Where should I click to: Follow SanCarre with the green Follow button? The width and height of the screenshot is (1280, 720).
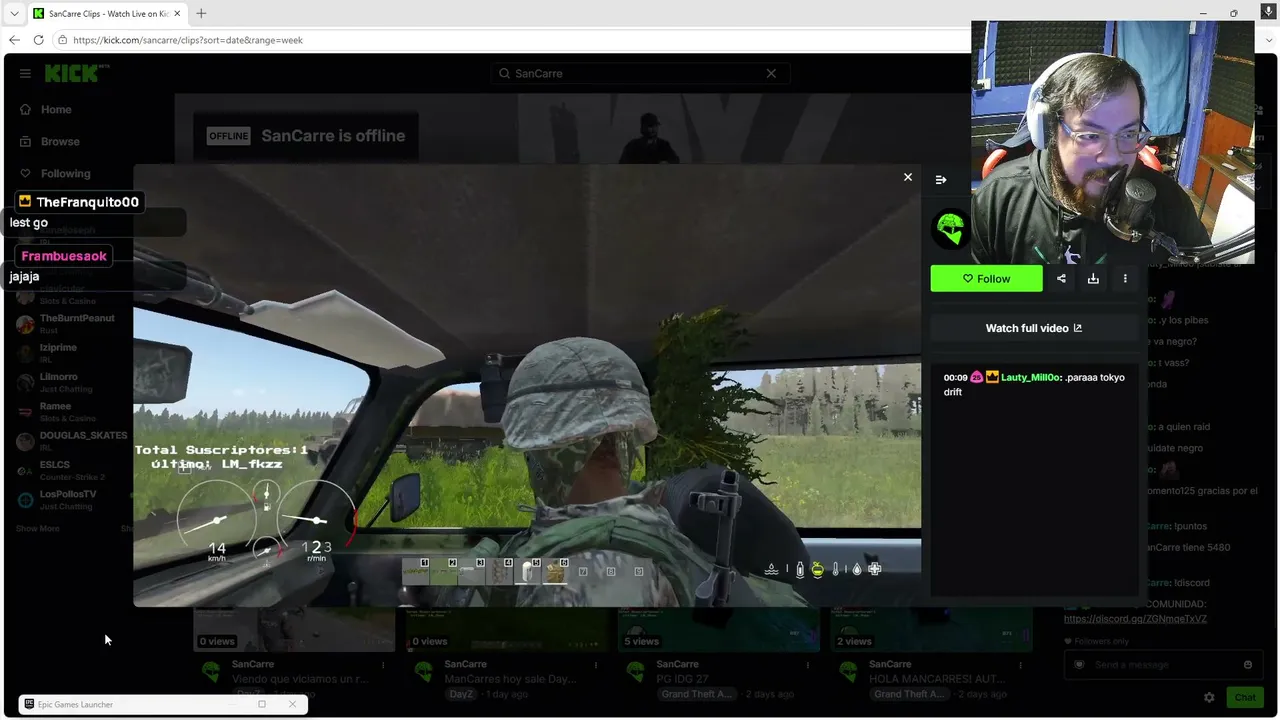(986, 279)
